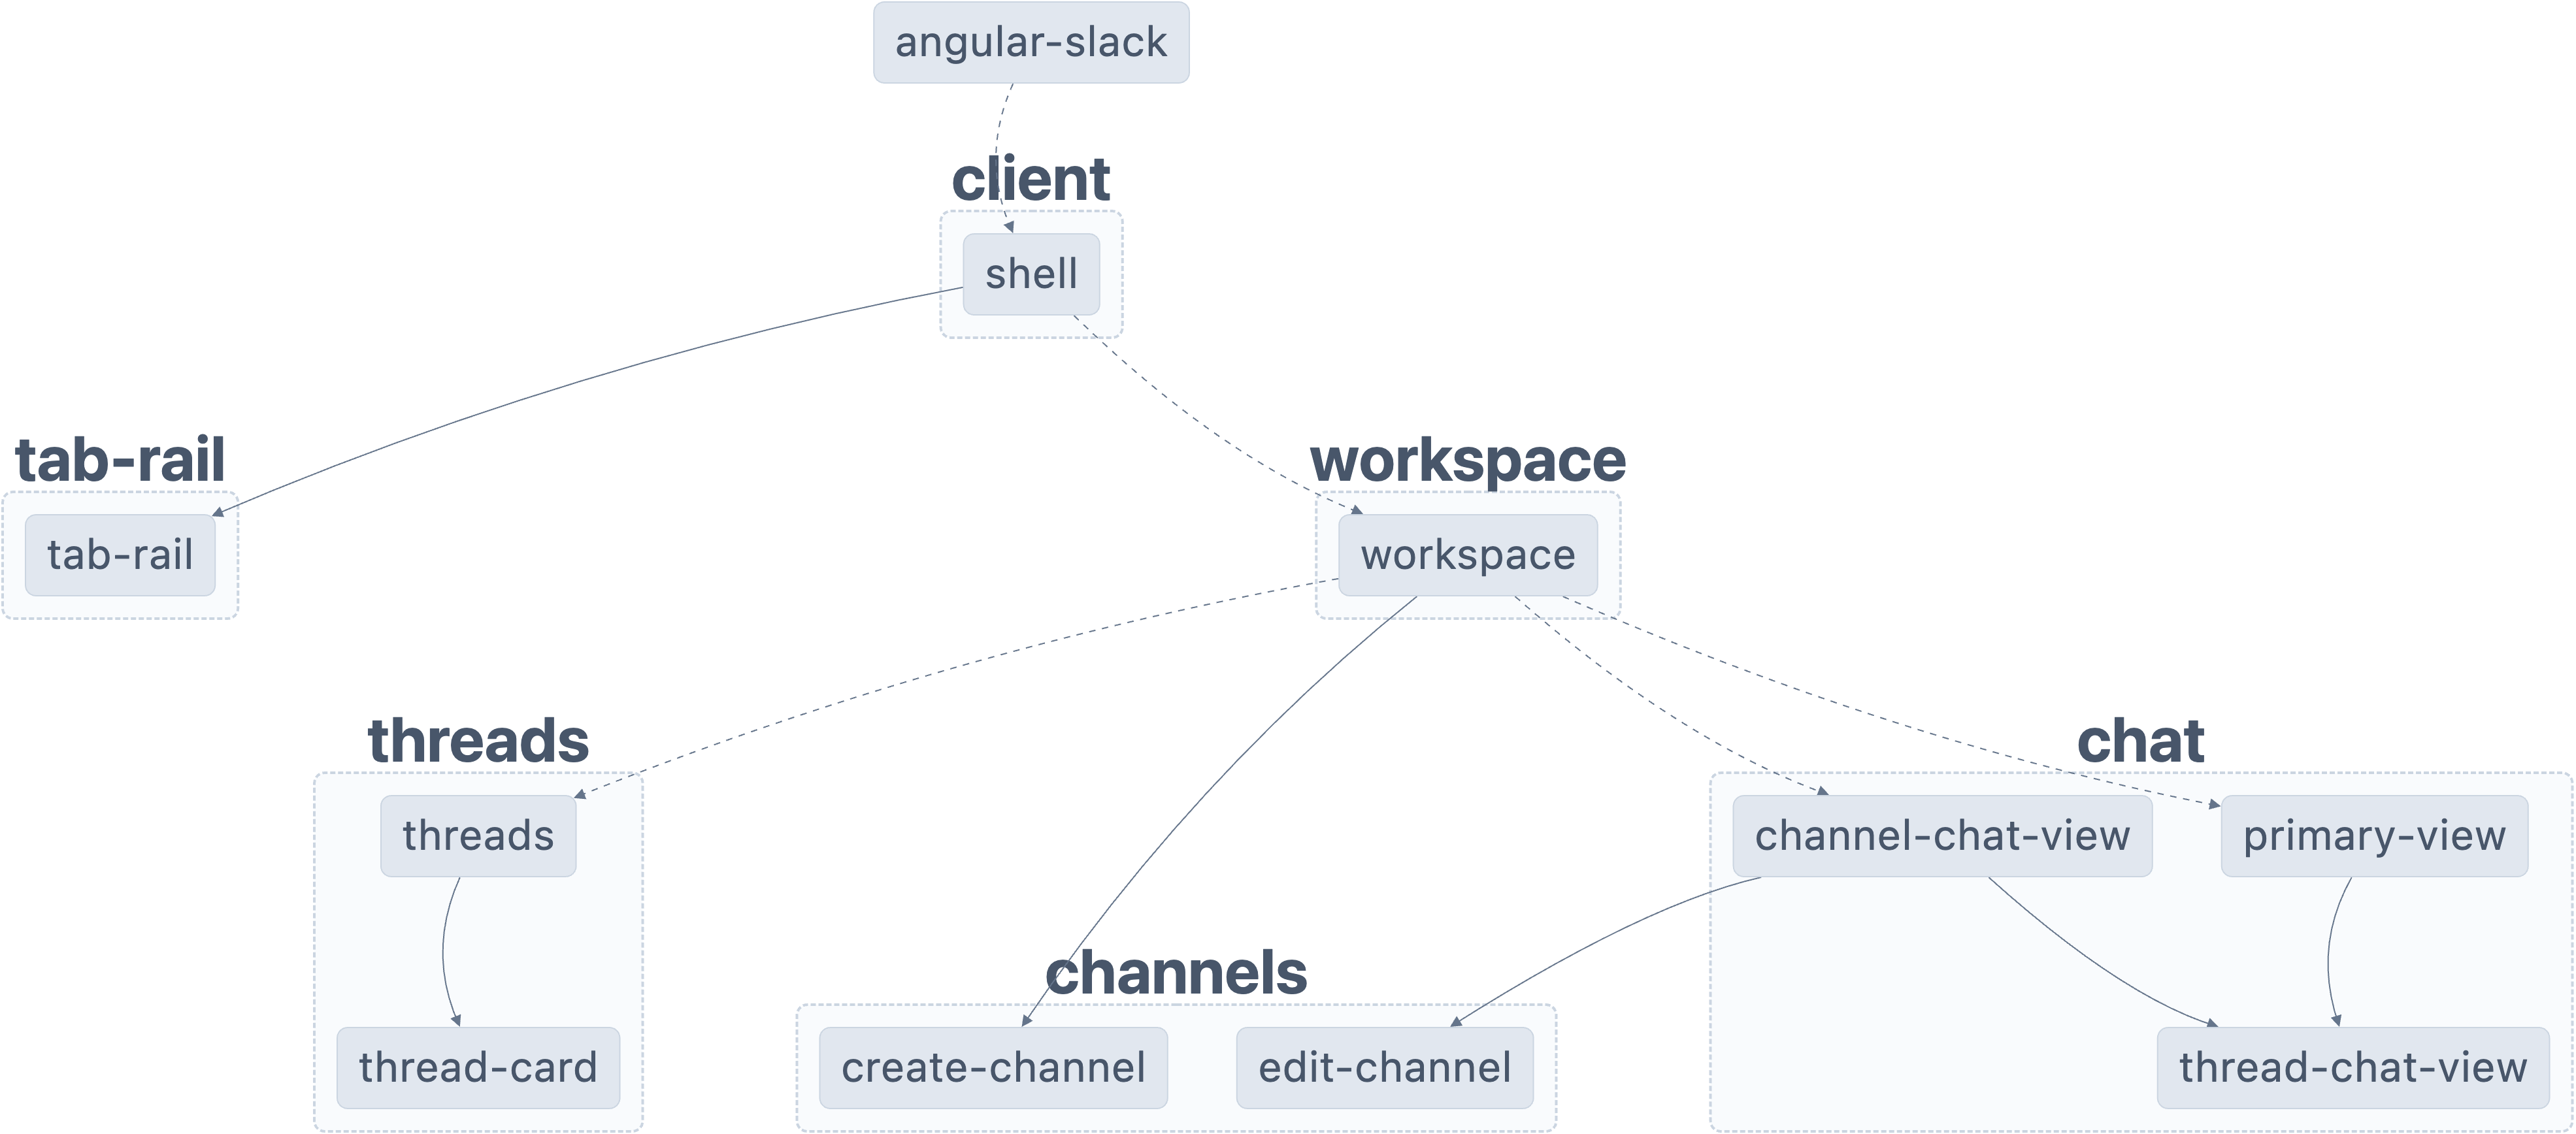Click the workspace node box
The image size is (2576, 1134).
(1468, 555)
